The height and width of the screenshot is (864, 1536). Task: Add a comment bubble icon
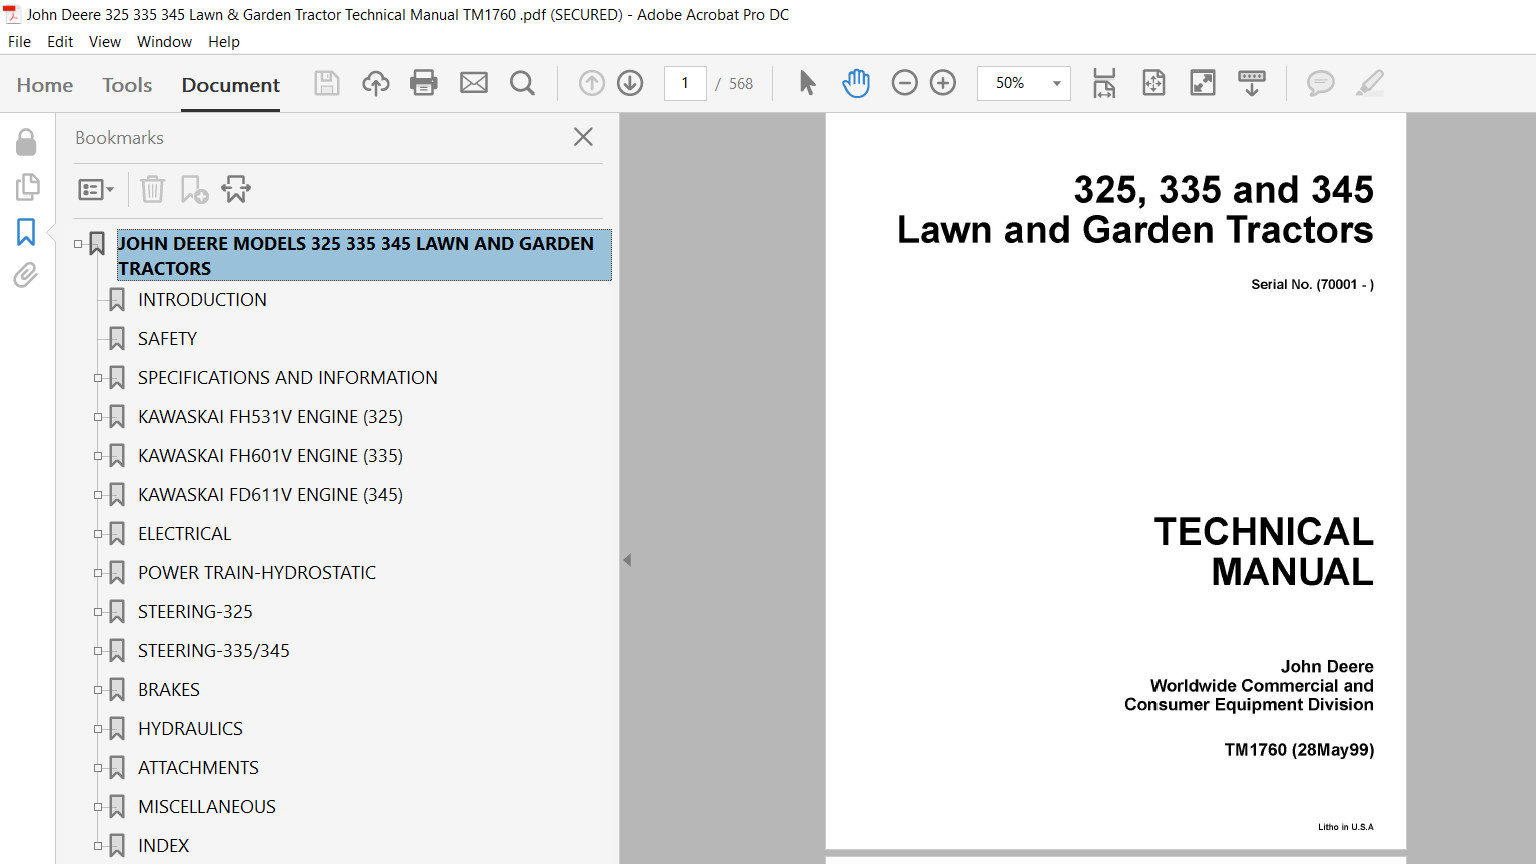click(1321, 83)
